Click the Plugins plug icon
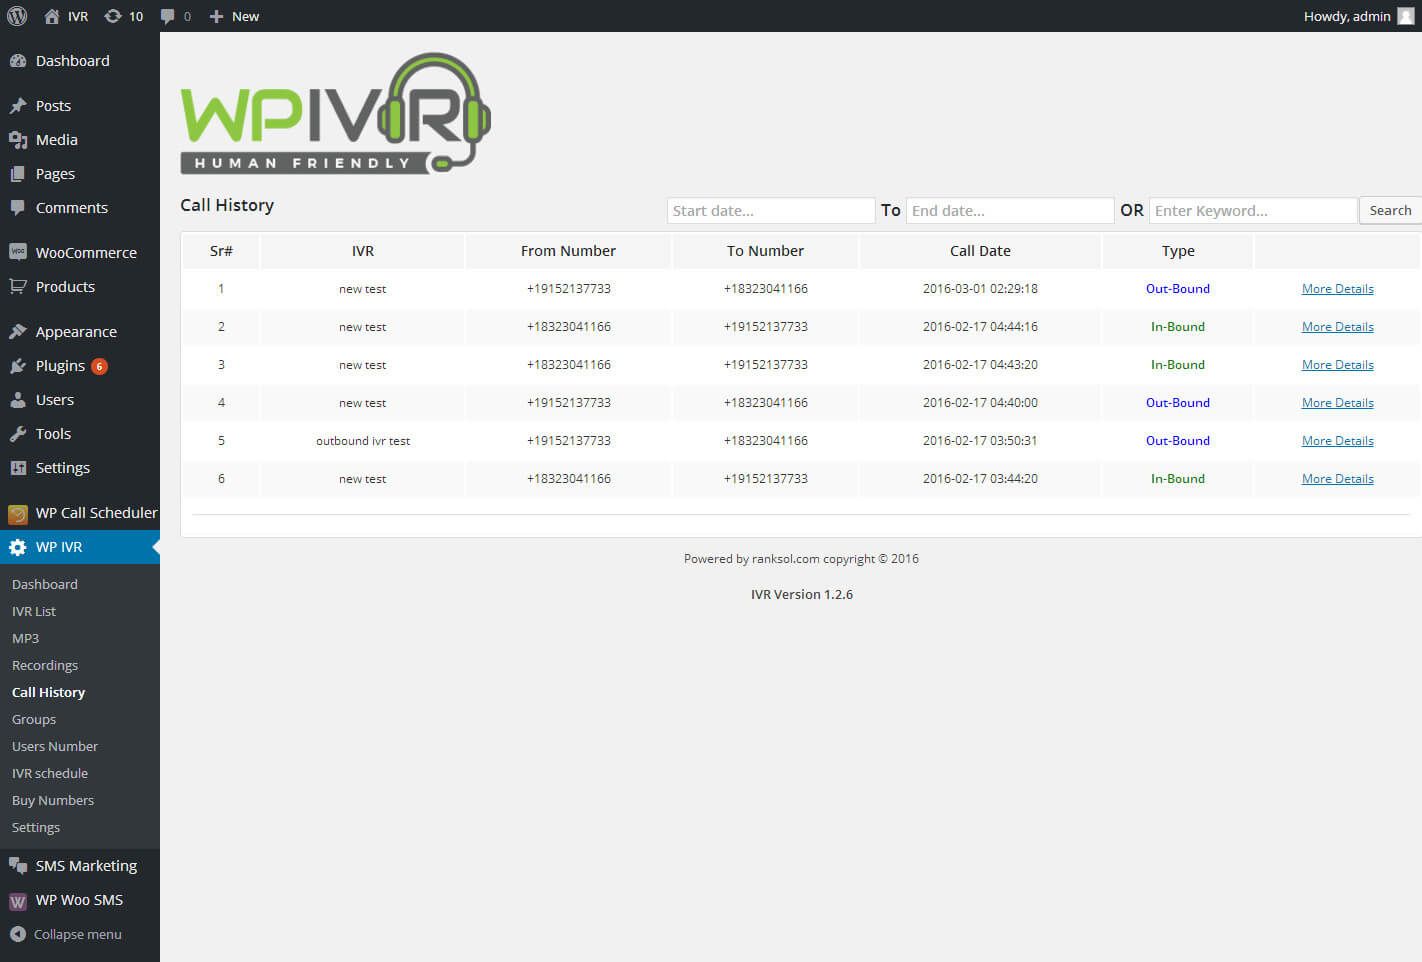 click(18, 366)
